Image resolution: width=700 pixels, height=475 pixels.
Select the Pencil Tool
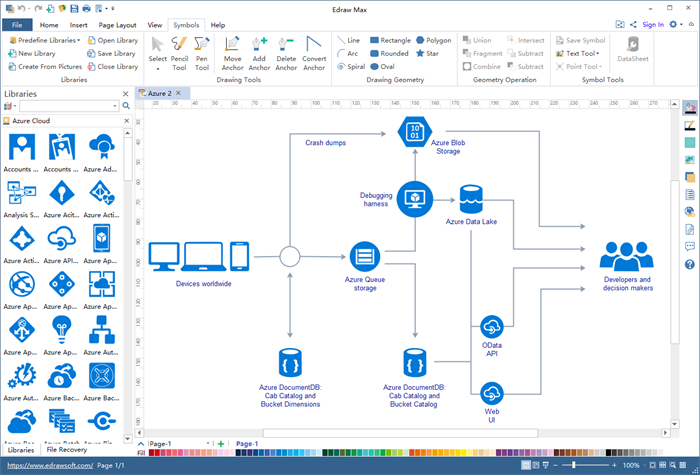tap(179, 52)
